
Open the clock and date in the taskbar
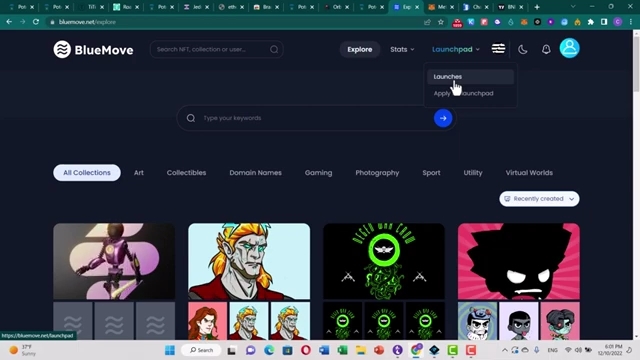pos(610,350)
